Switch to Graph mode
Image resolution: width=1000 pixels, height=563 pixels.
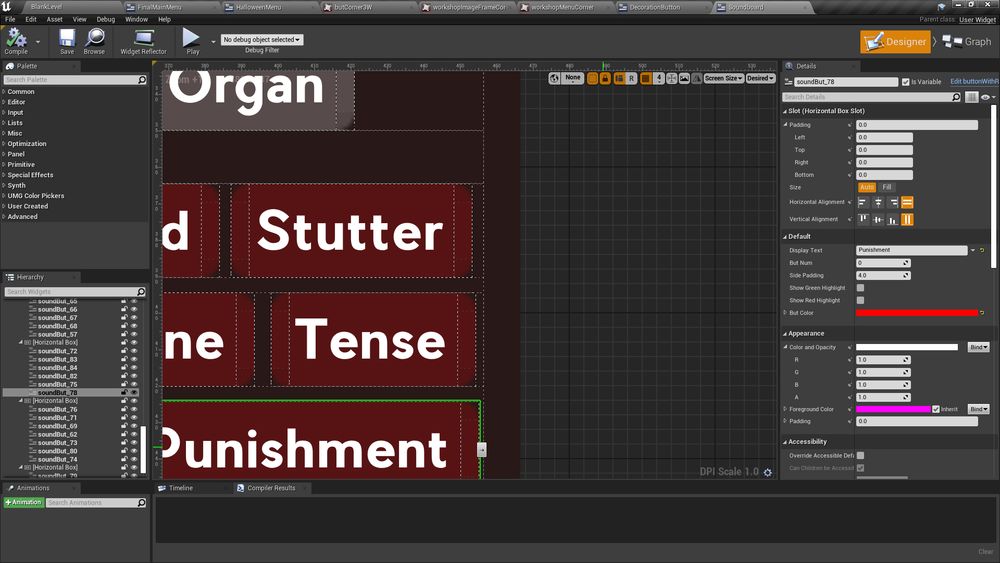tap(967, 42)
